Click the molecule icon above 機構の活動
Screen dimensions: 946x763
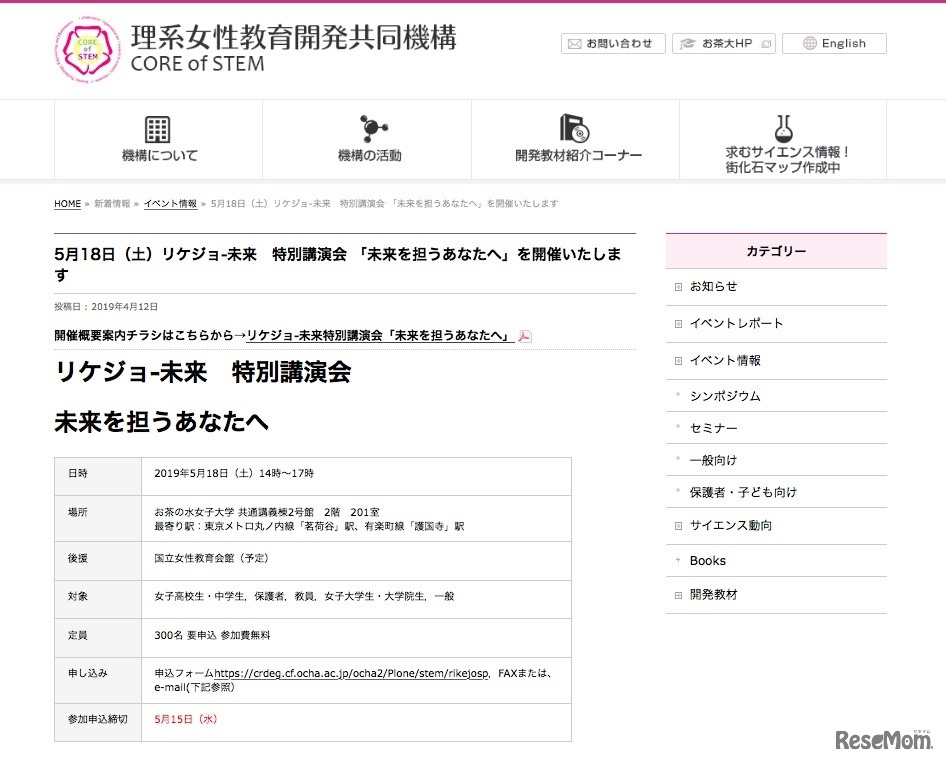point(373,126)
